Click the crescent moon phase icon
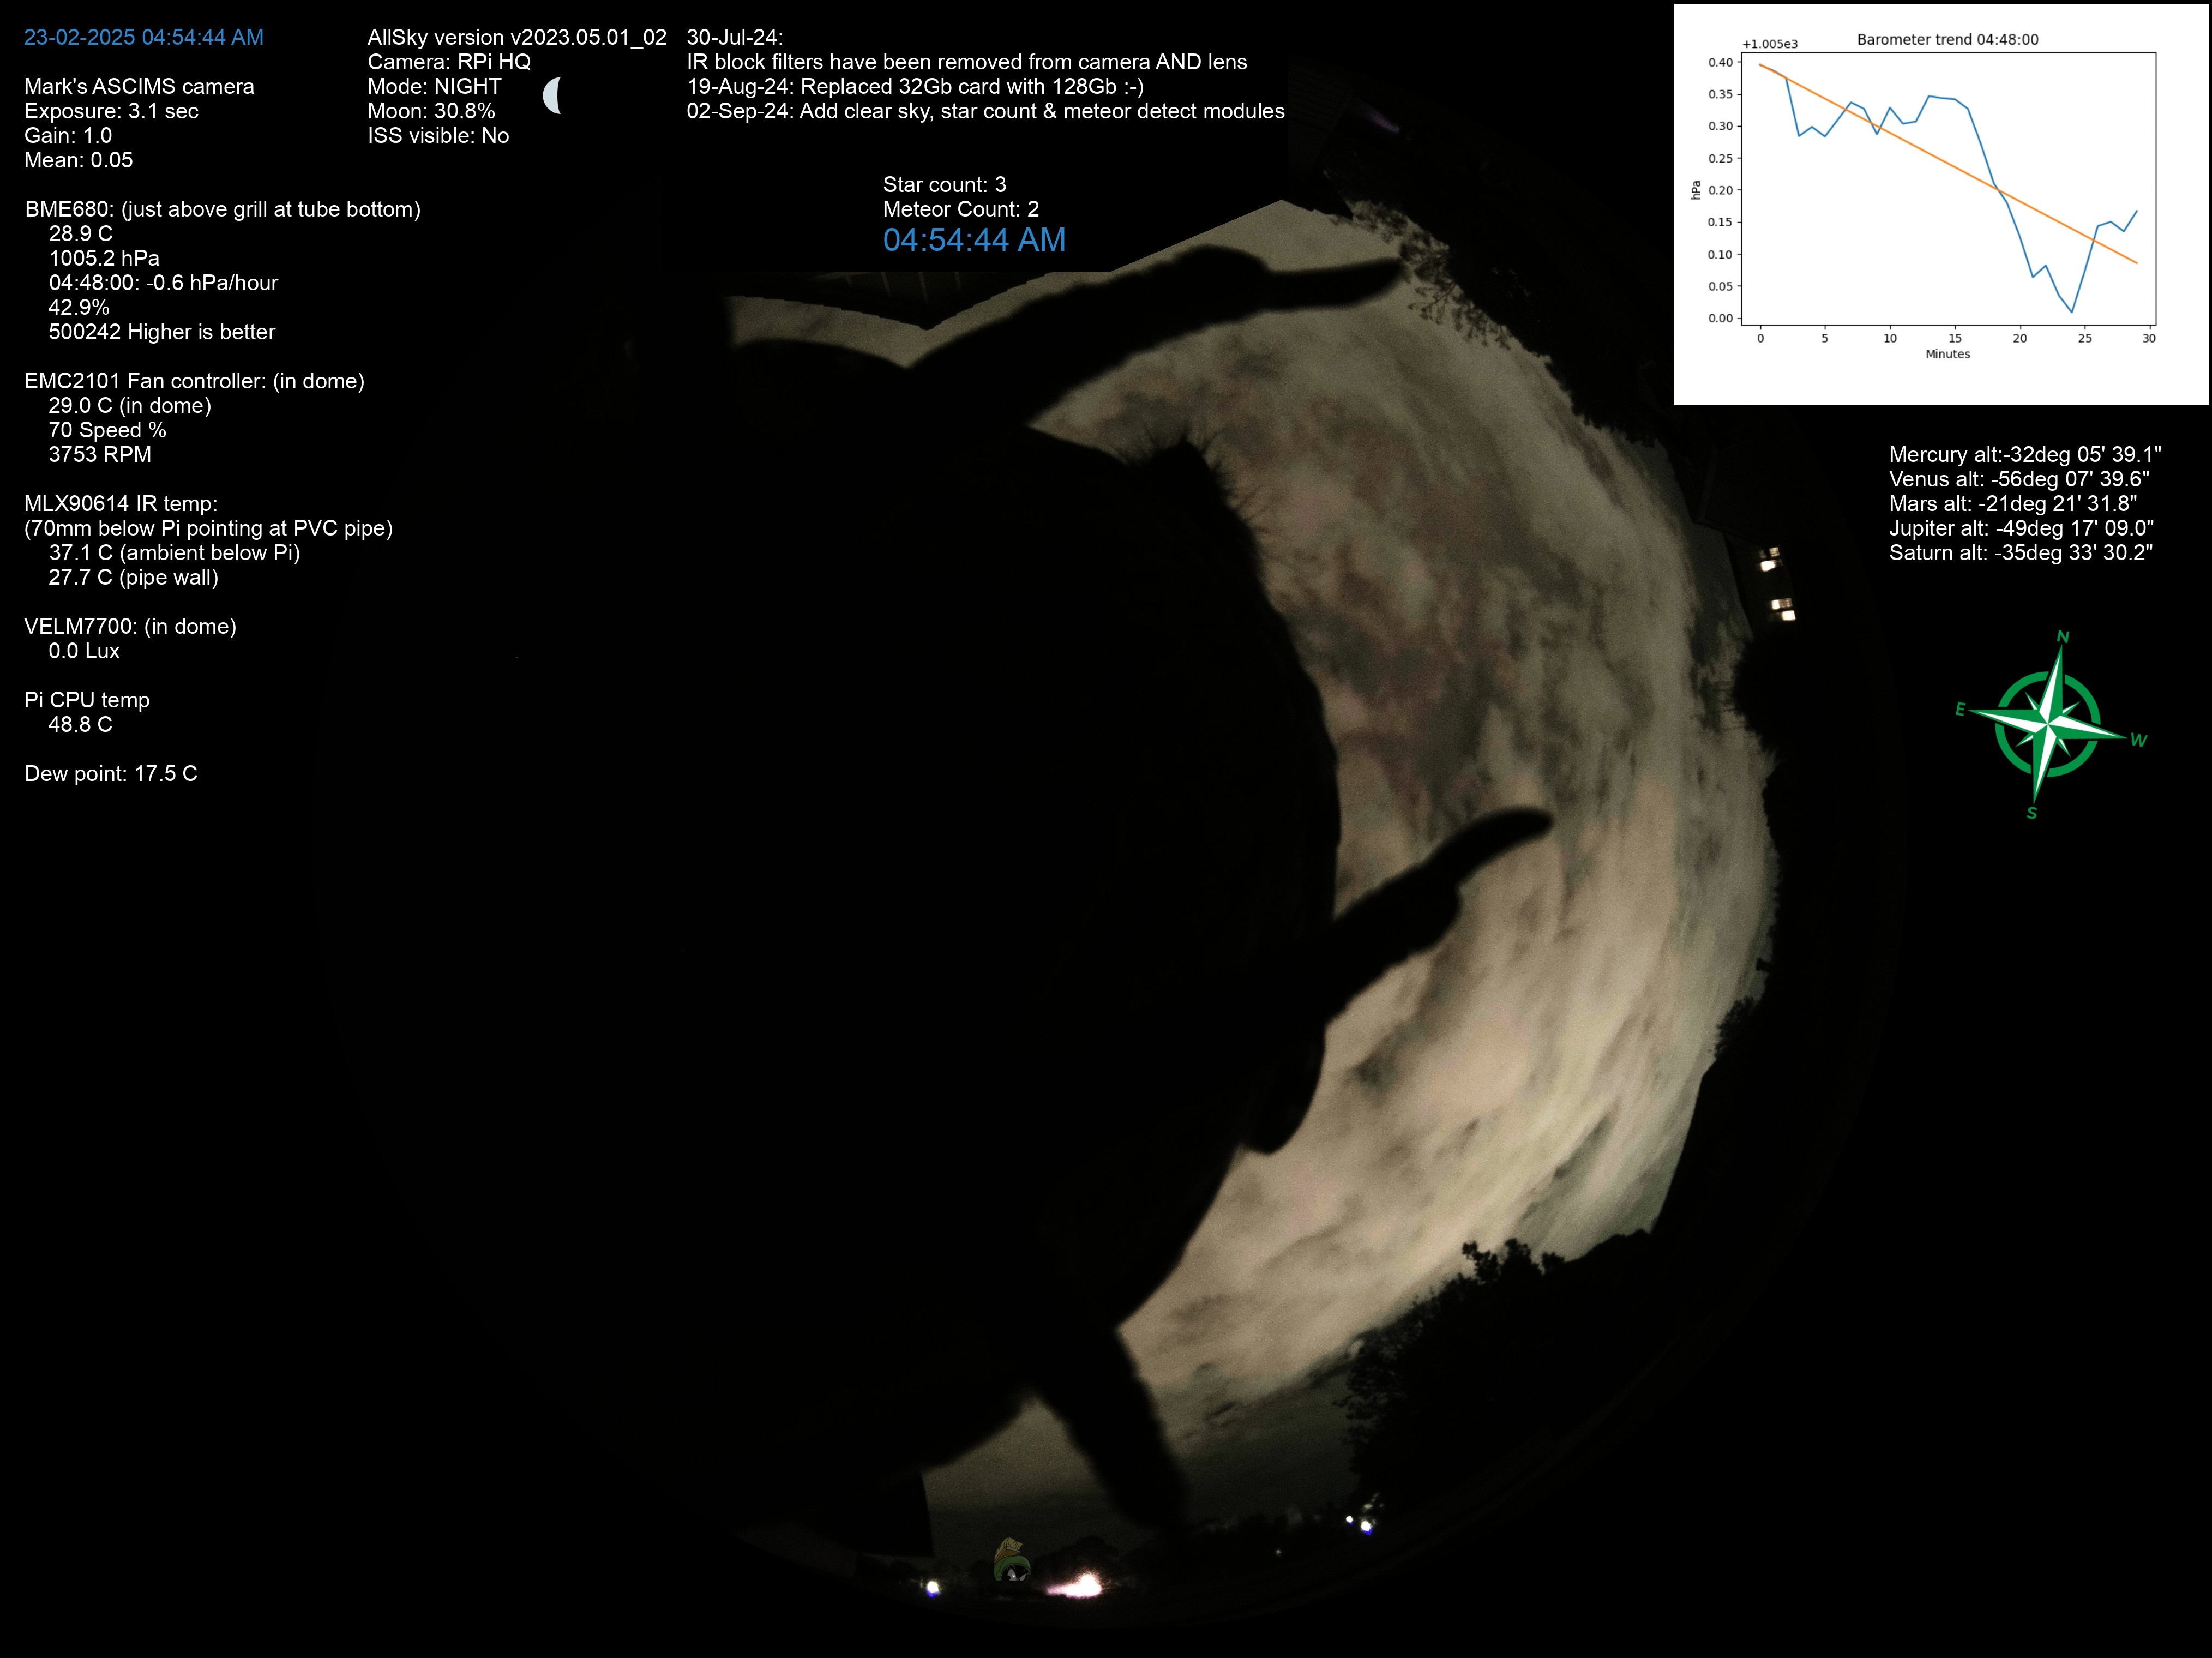This screenshot has height=1658, width=2212. click(551, 96)
